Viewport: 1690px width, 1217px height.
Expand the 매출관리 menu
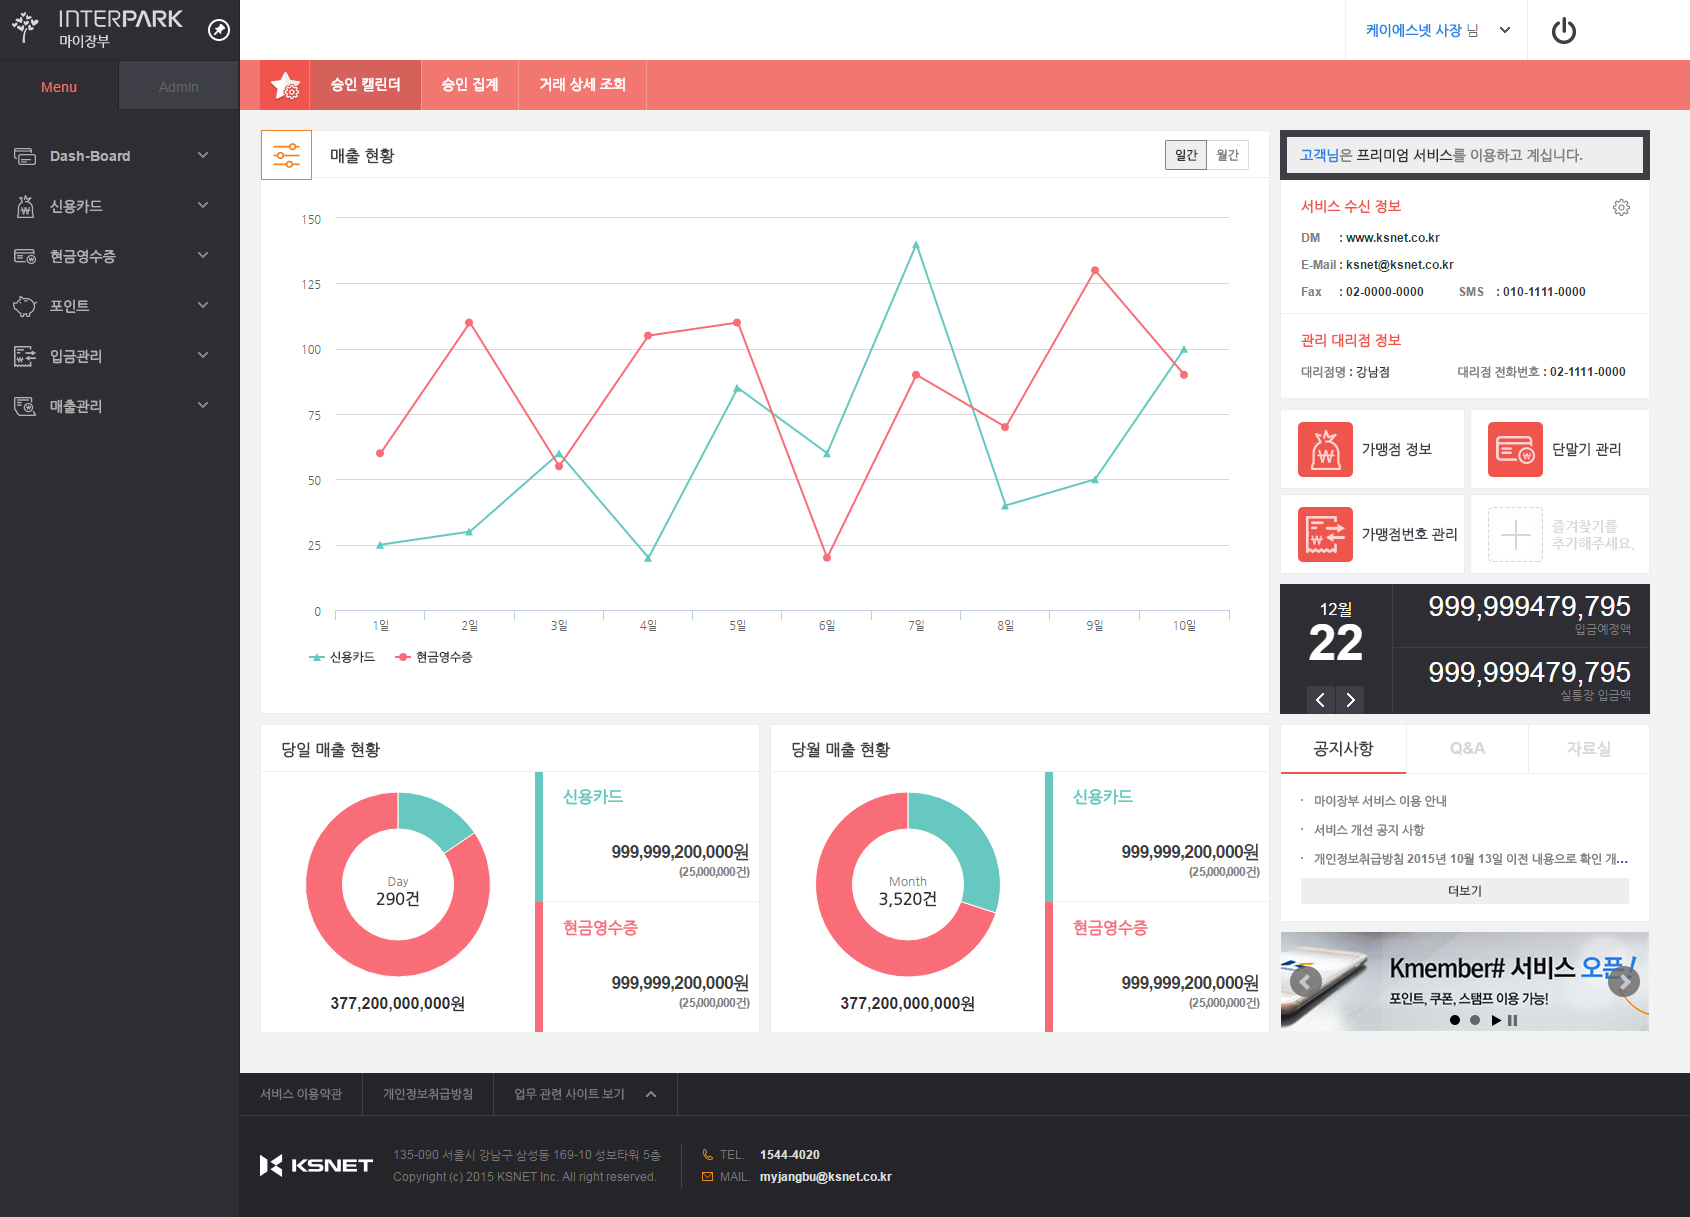tap(203, 405)
